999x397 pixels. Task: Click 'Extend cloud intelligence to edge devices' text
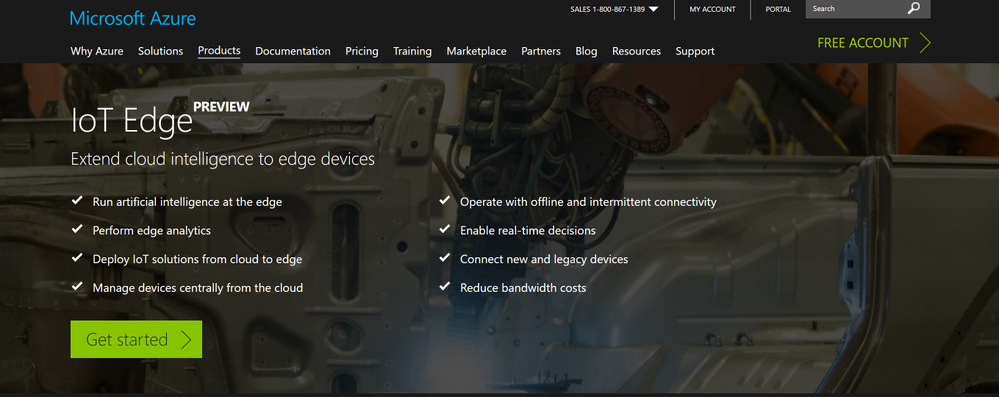coord(222,159)
